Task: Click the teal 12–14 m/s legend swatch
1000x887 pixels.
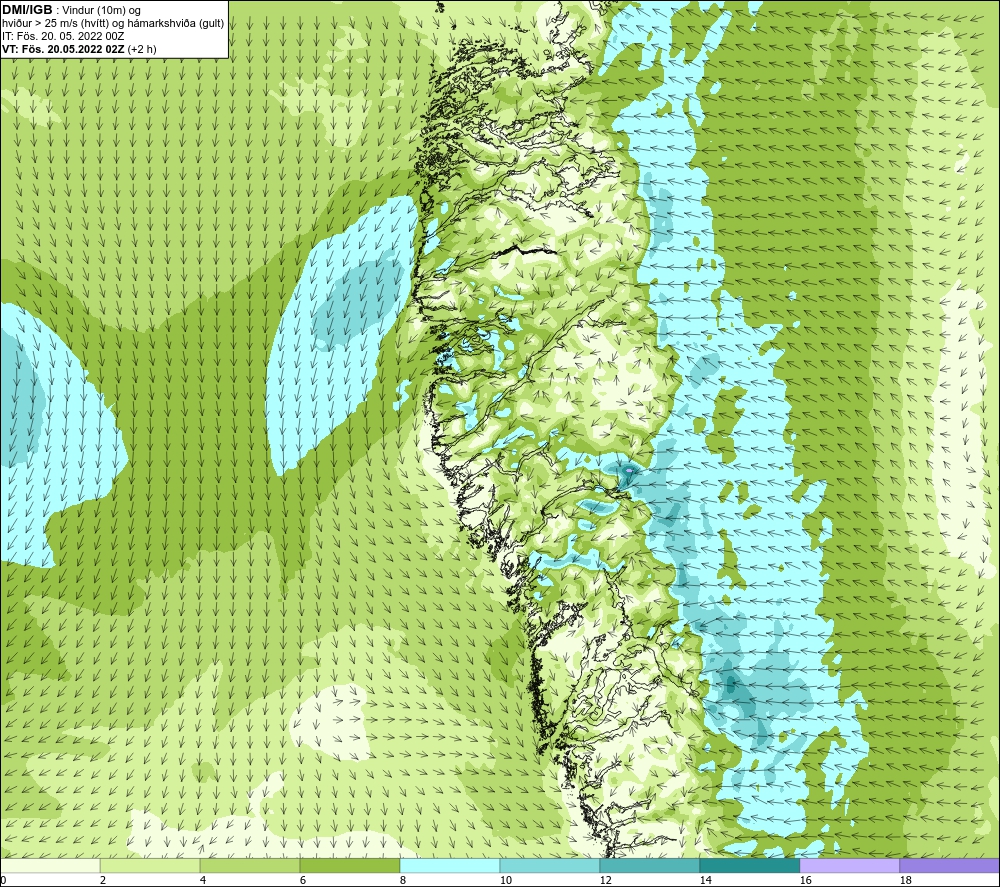Action: (x=649, y=865)
